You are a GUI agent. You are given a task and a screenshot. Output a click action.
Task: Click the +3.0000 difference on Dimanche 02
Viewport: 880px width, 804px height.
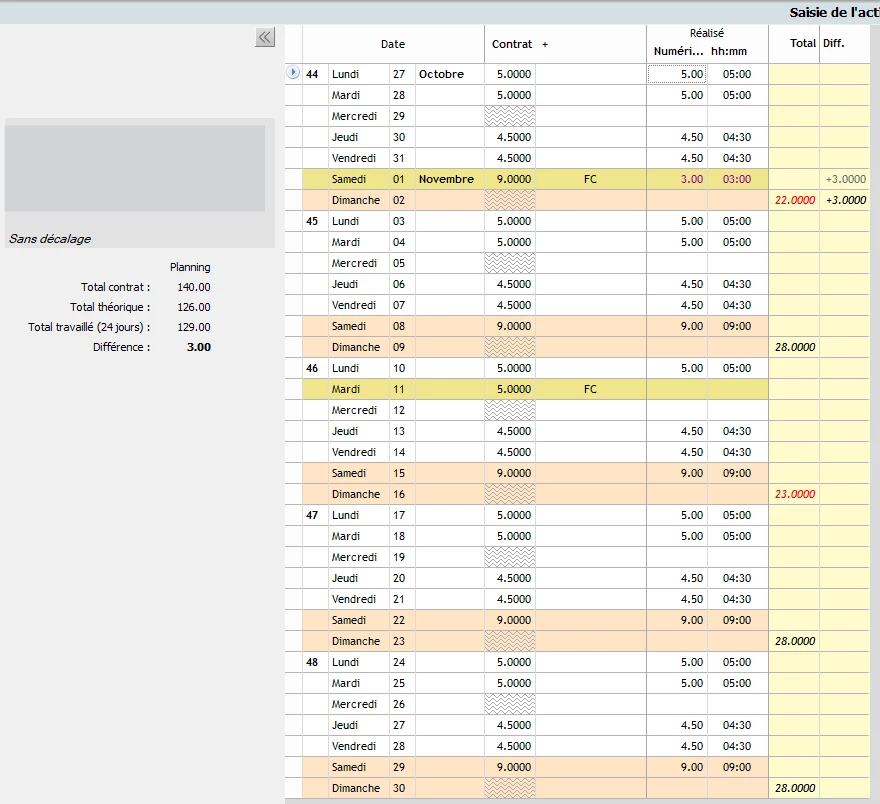tap(846, 200)
